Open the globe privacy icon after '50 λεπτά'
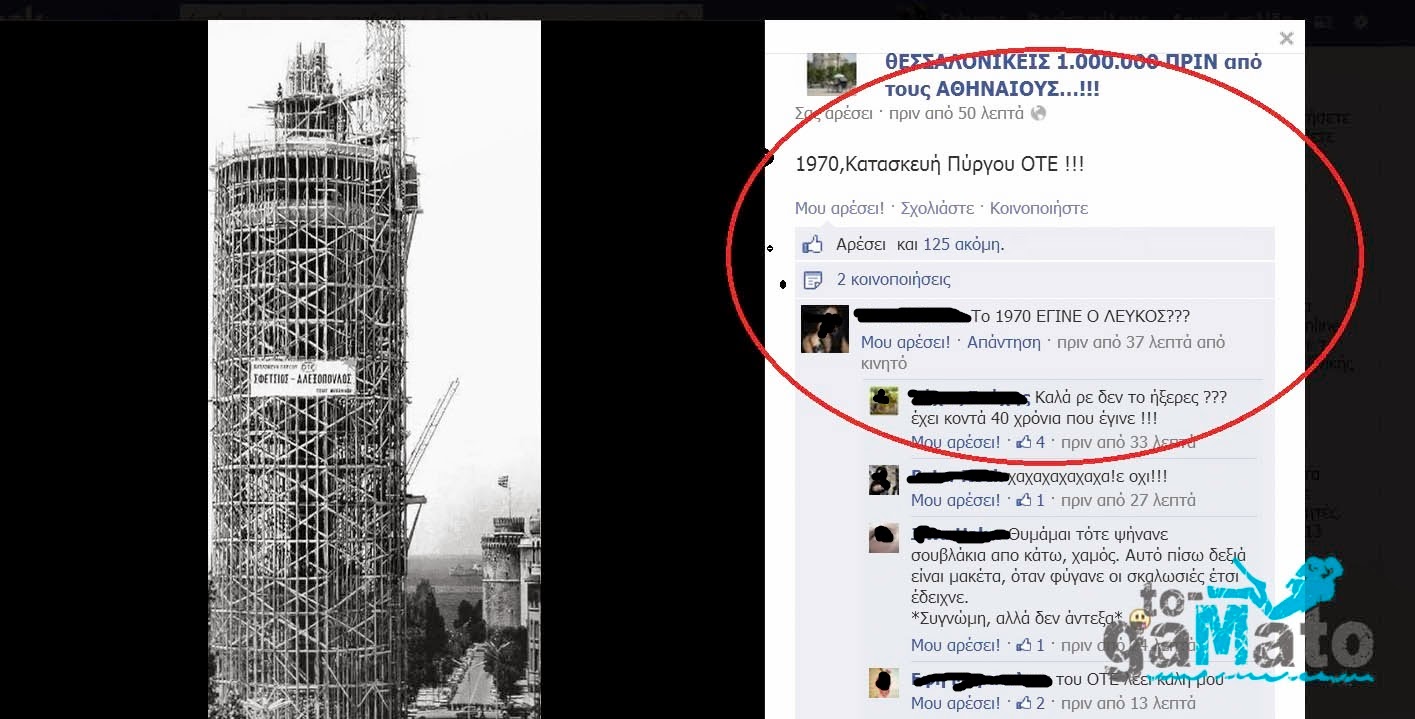Screen dimensions: 1415x719 1038,113
